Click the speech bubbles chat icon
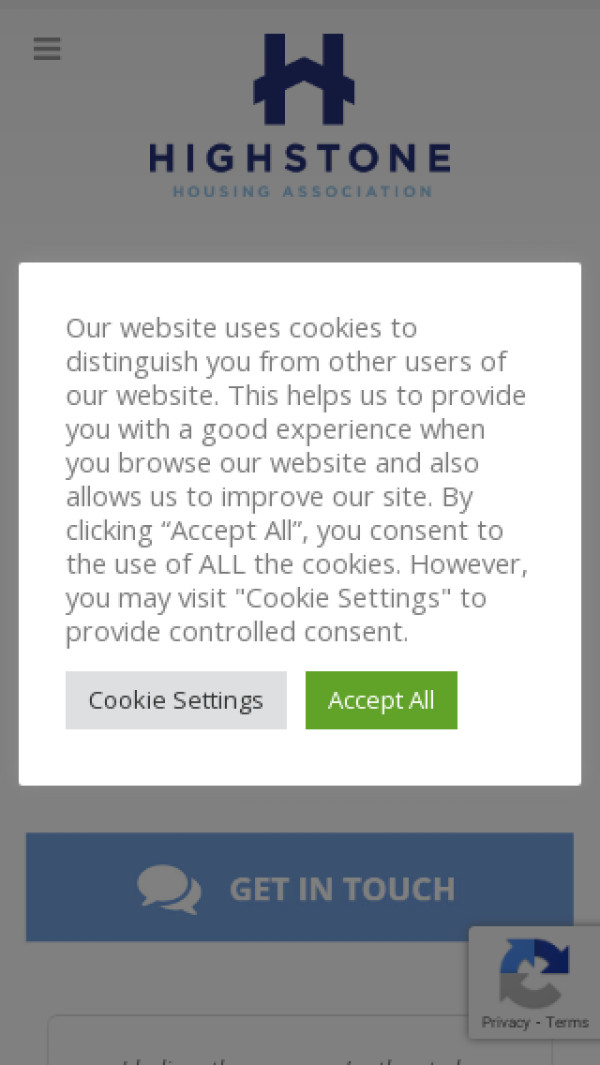Image resolution: width=600 pixels, height=1065 pixels. pyautogui.click(x=169, y=888)
